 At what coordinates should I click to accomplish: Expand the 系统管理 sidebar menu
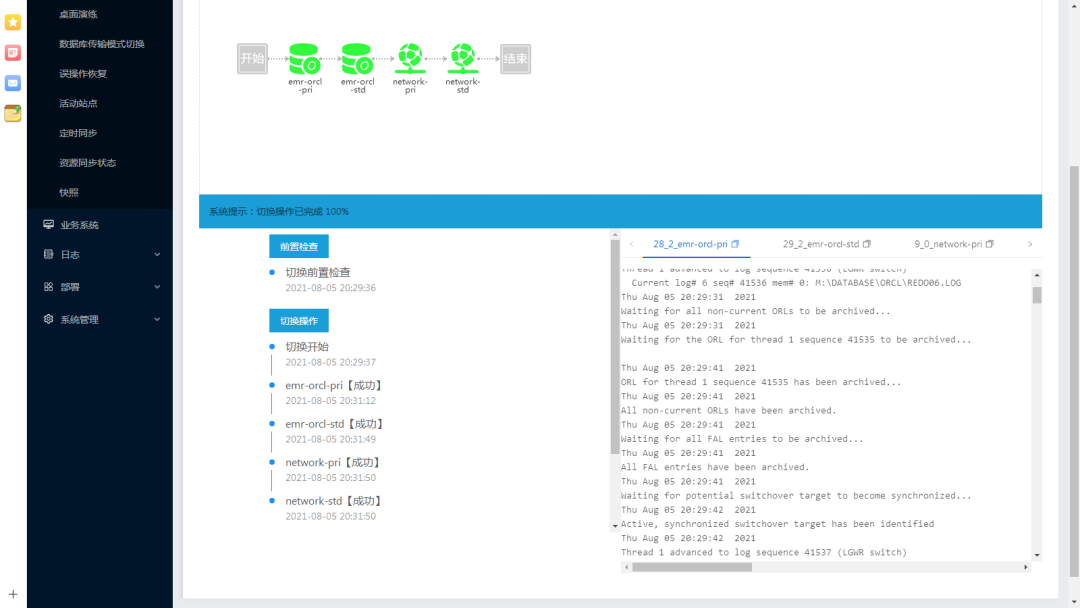[100, 320]
